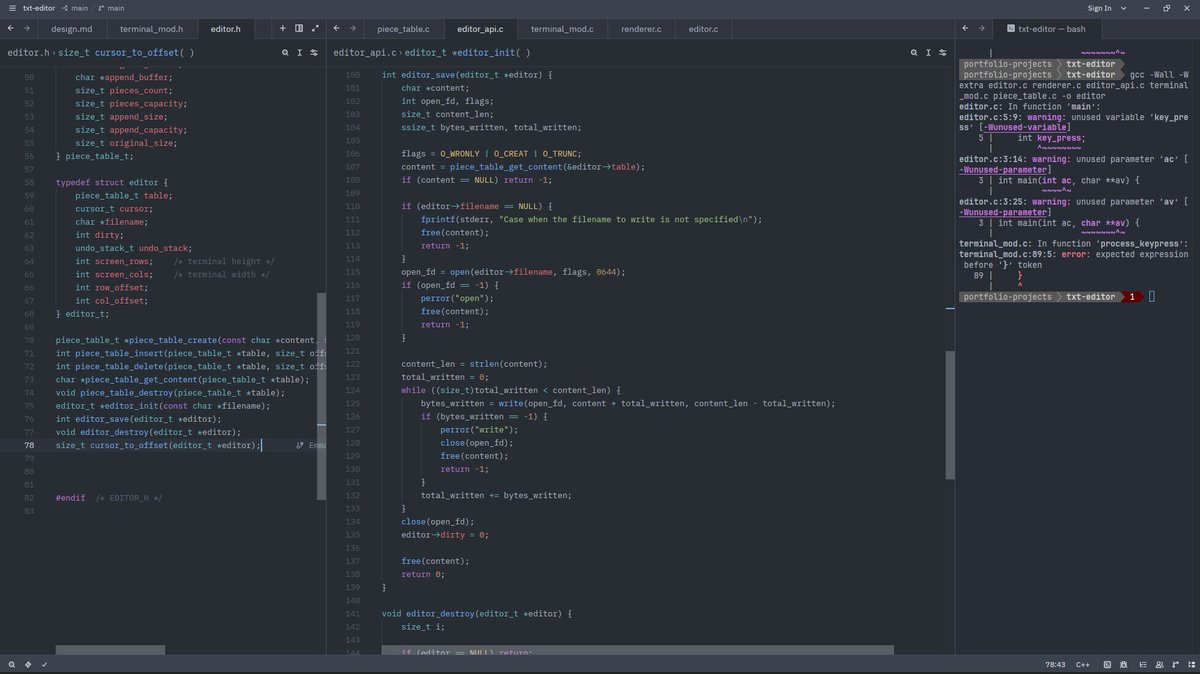
Task: Click the horizontal scrollbar in editor.h pane
Action: [x=110, y=650]
